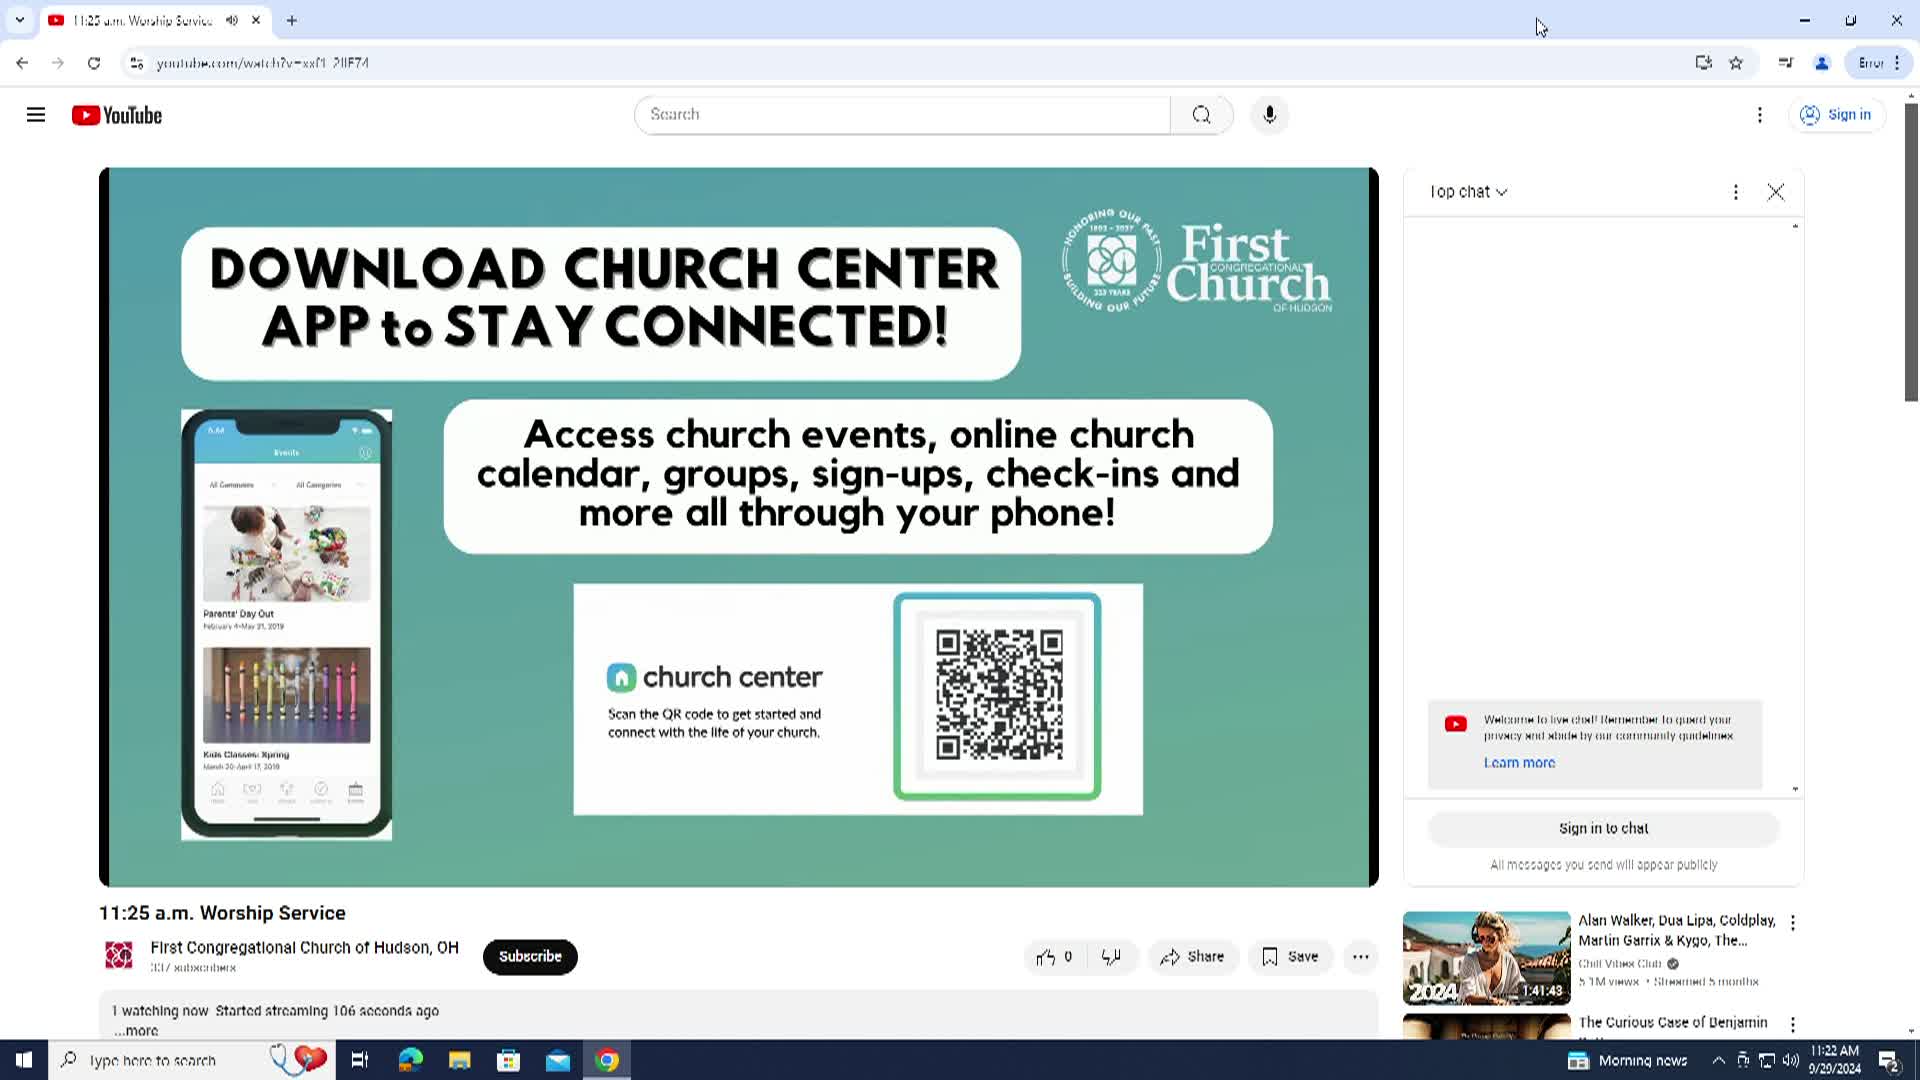Open taskbar clock showing 11:22 AM
Image resolution: width=1920 pixels, height=1080 pixels.
click(1835, 1060)
